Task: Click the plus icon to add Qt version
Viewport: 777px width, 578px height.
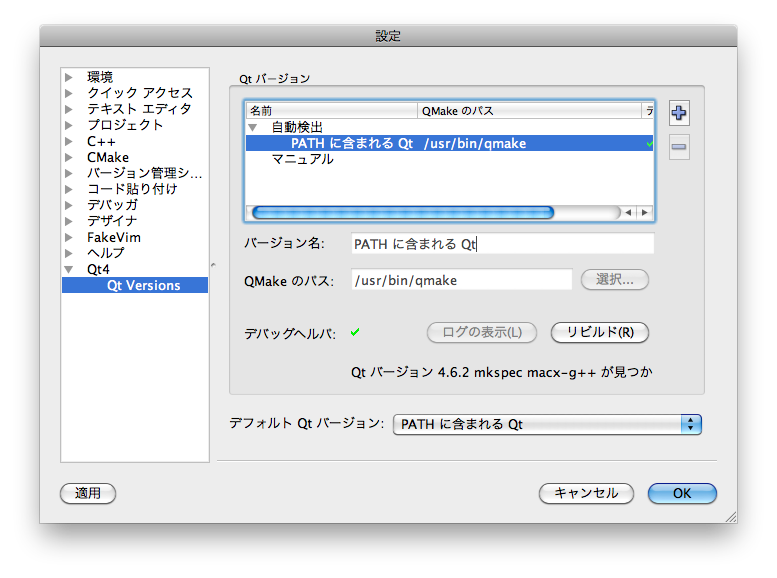Action: click(x=679, y=113)
